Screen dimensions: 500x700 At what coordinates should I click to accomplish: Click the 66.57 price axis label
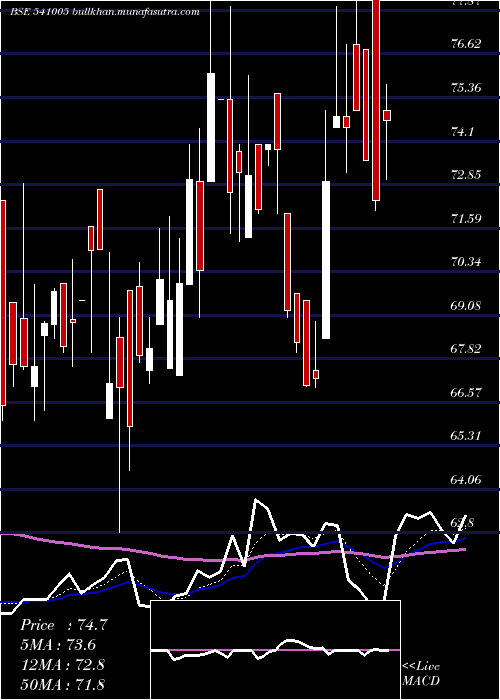(x=466, y=392)
